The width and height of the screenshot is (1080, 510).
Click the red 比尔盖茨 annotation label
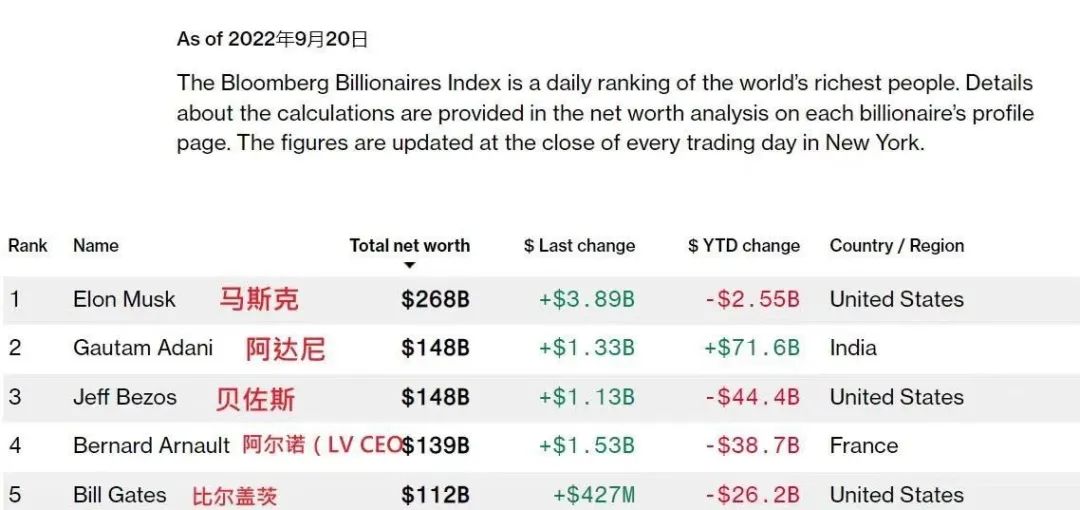(234, 496)
